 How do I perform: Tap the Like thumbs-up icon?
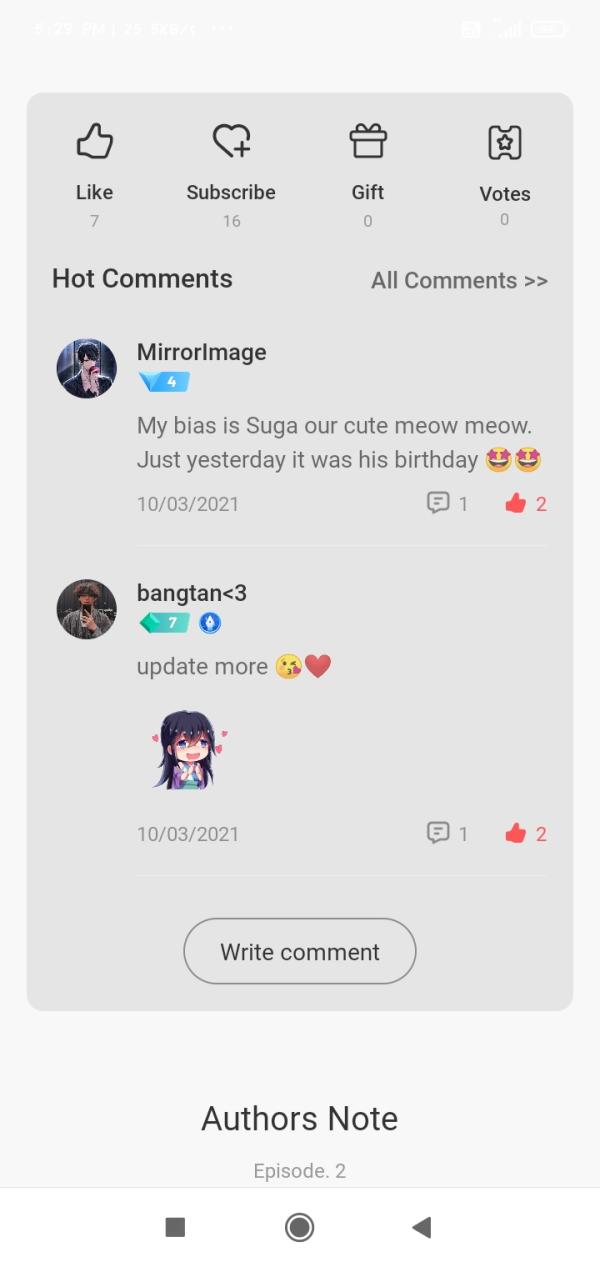95,142
